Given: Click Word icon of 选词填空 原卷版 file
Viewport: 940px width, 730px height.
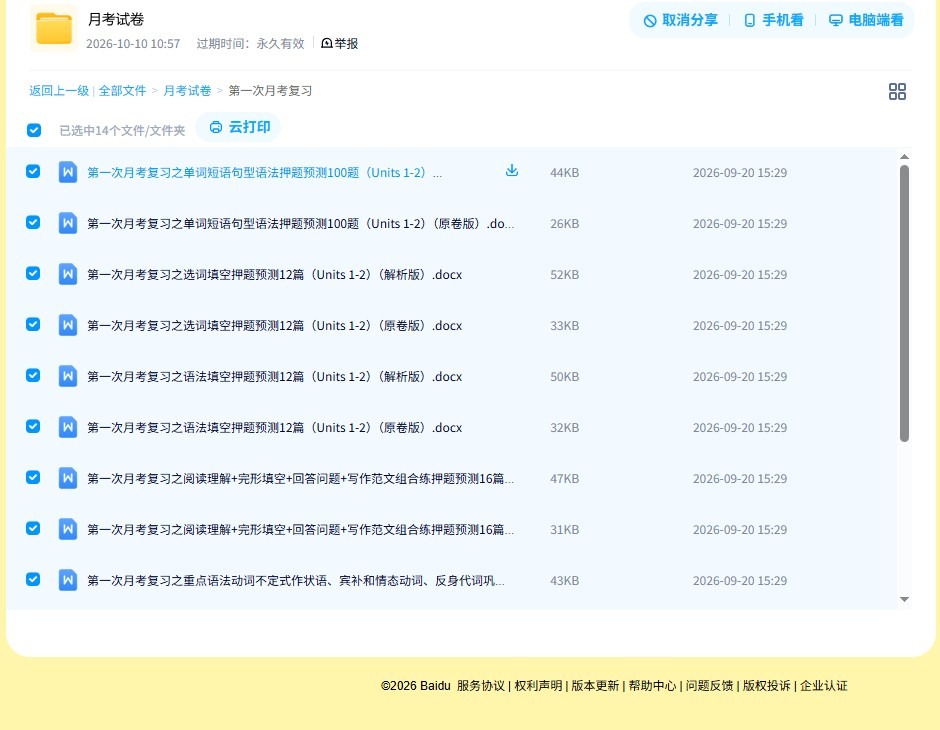Looking at the screenshot, I should [x=68, y=325].
